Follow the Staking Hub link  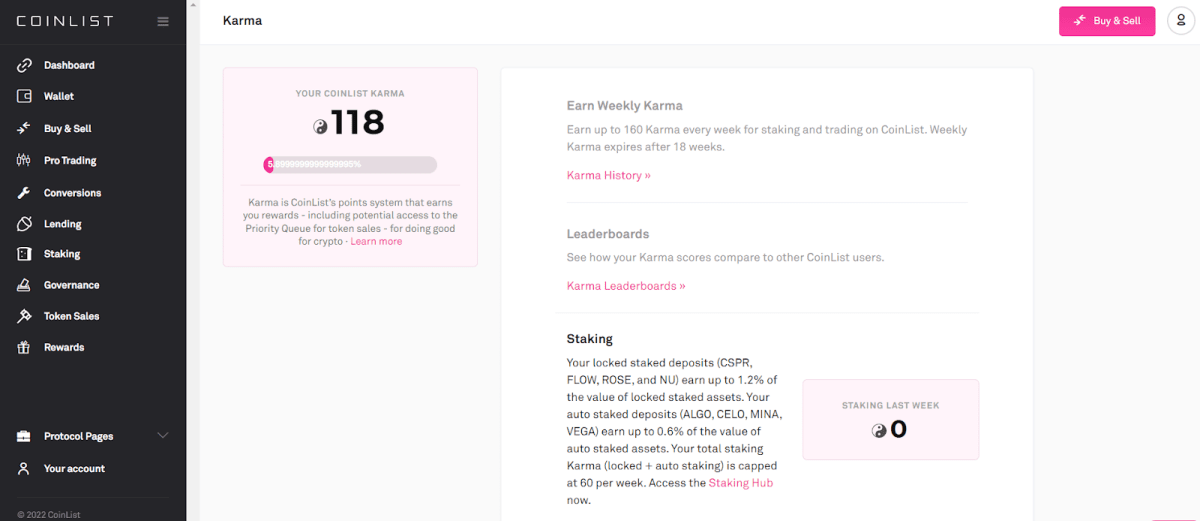coord(741,483)
